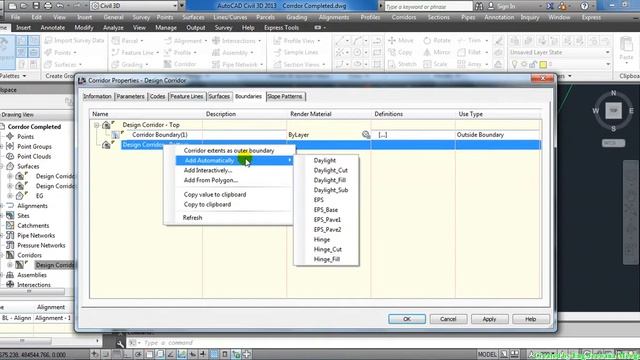Click the Corridor tool in Create Design panel
The height and width of the screenshot is (360, 640).
coord(180,64)
